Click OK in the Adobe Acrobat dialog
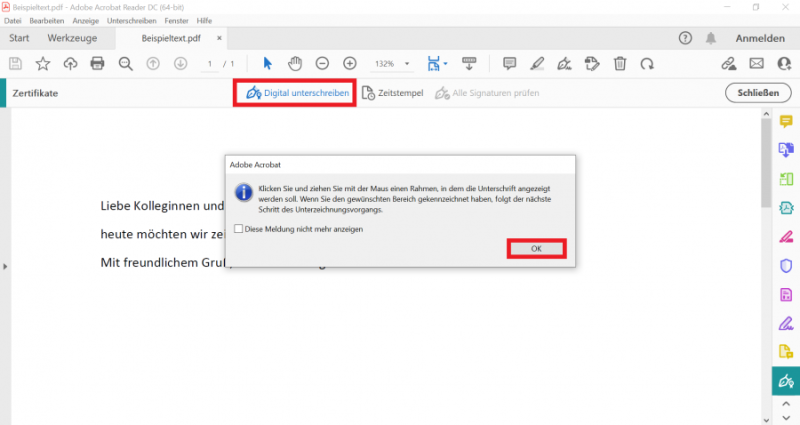Screen dimensions: 800x425 [536, 248]
